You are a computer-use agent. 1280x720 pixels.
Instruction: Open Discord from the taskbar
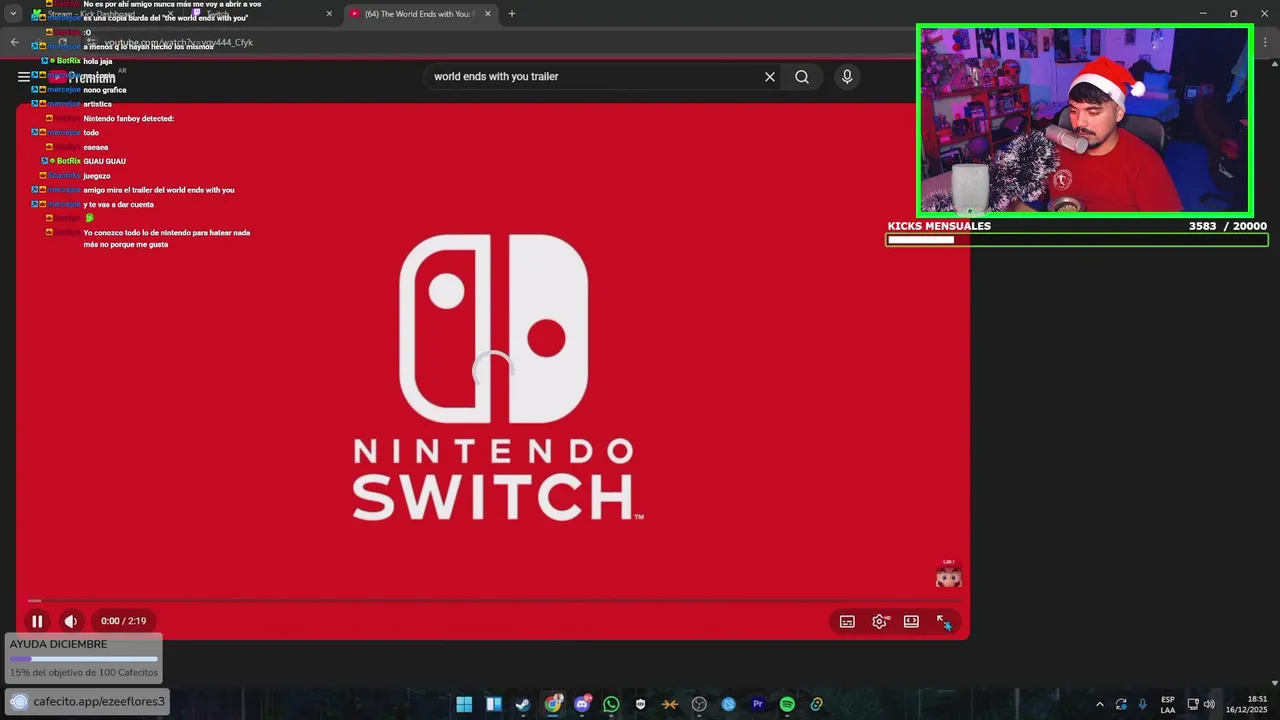click(x=582, y=704)
